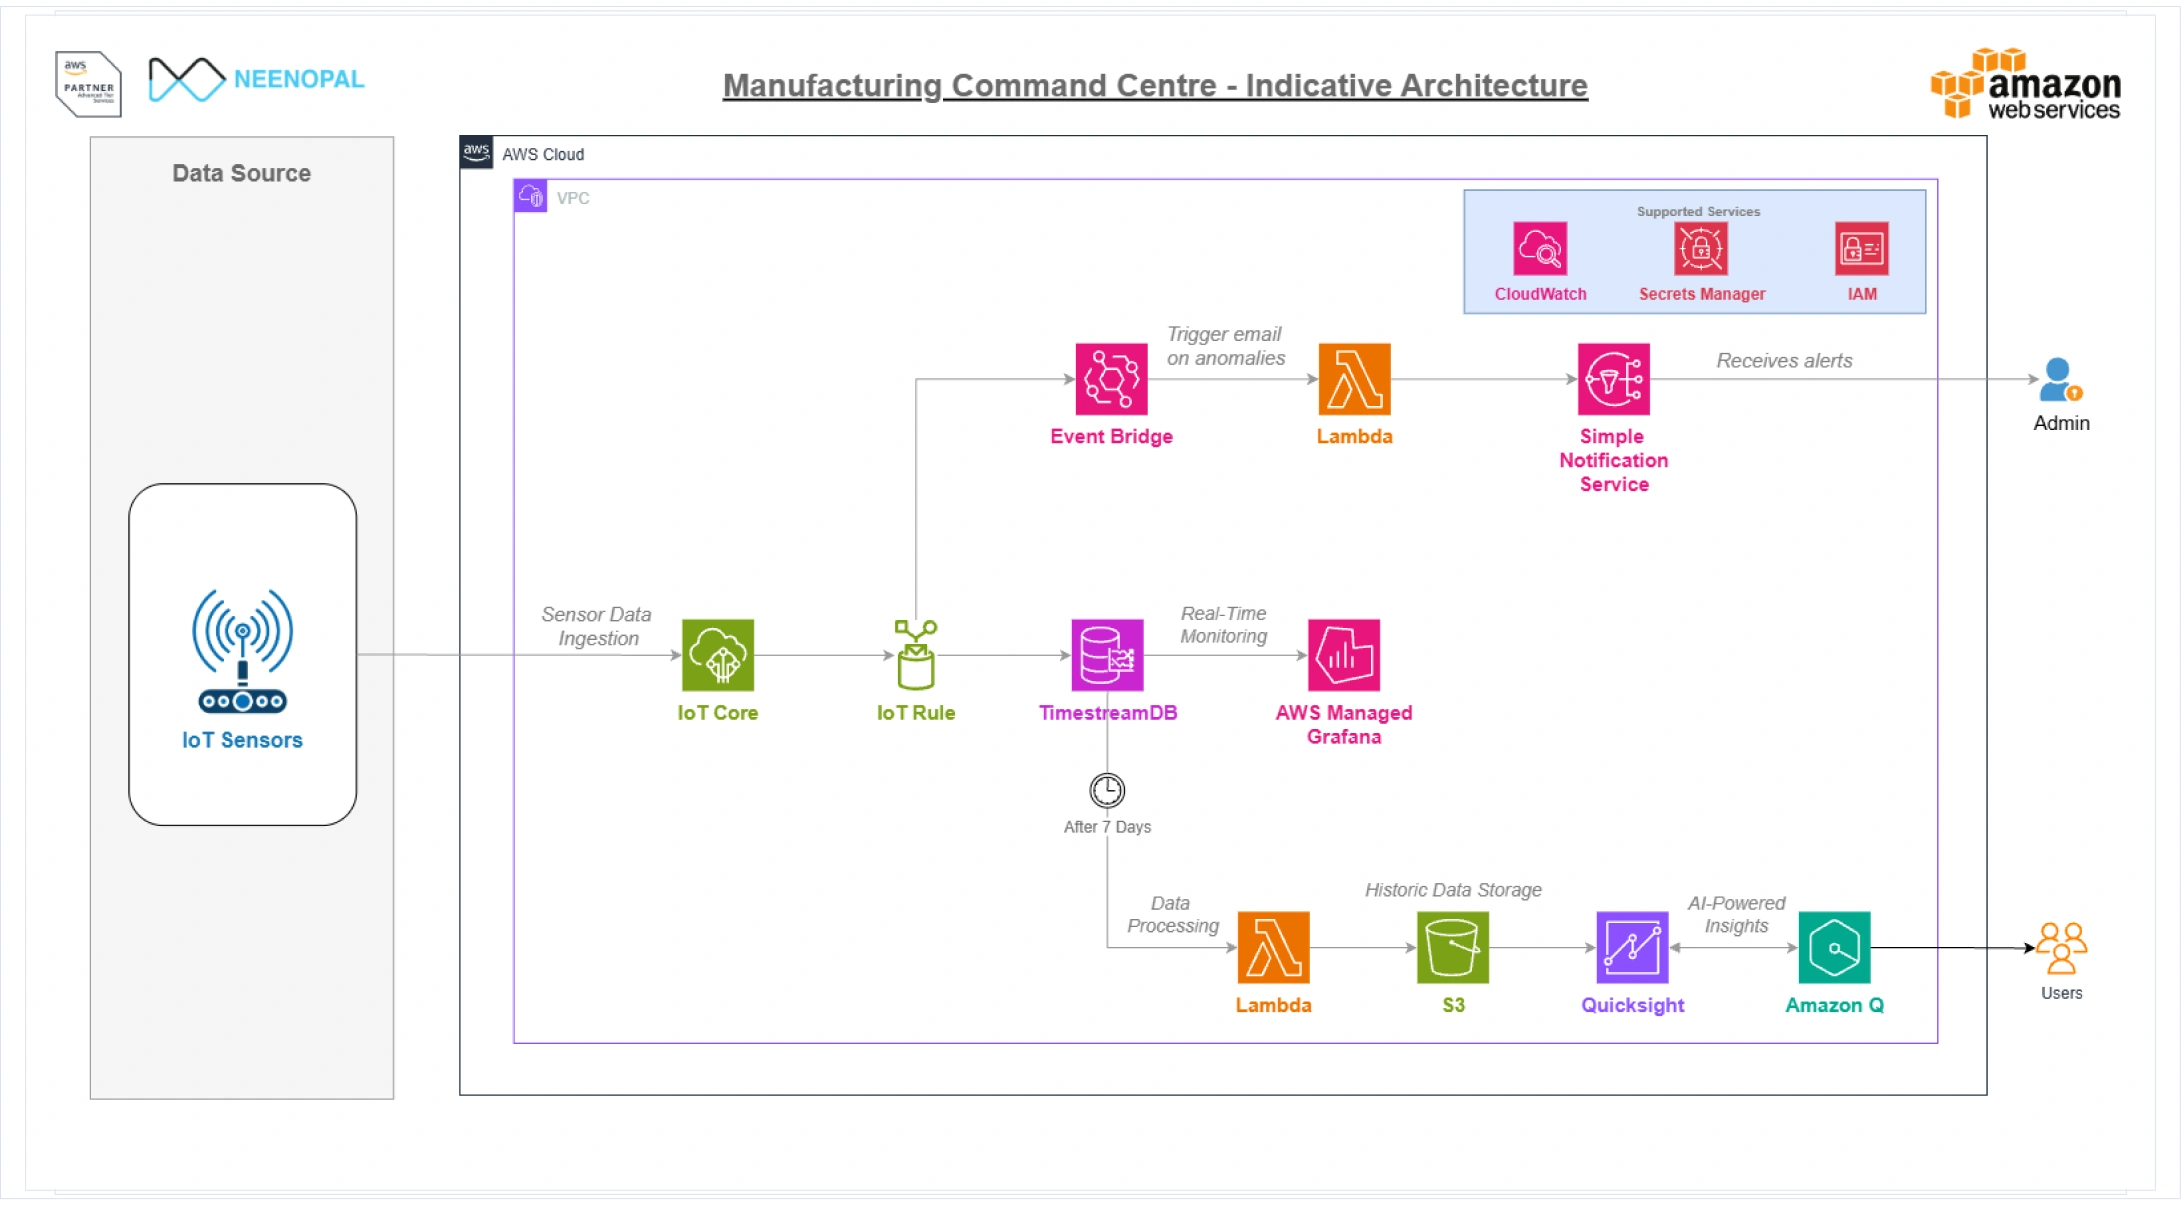
Task: Click the IoT Sensors antenna icon
Action: click(242, 650)
